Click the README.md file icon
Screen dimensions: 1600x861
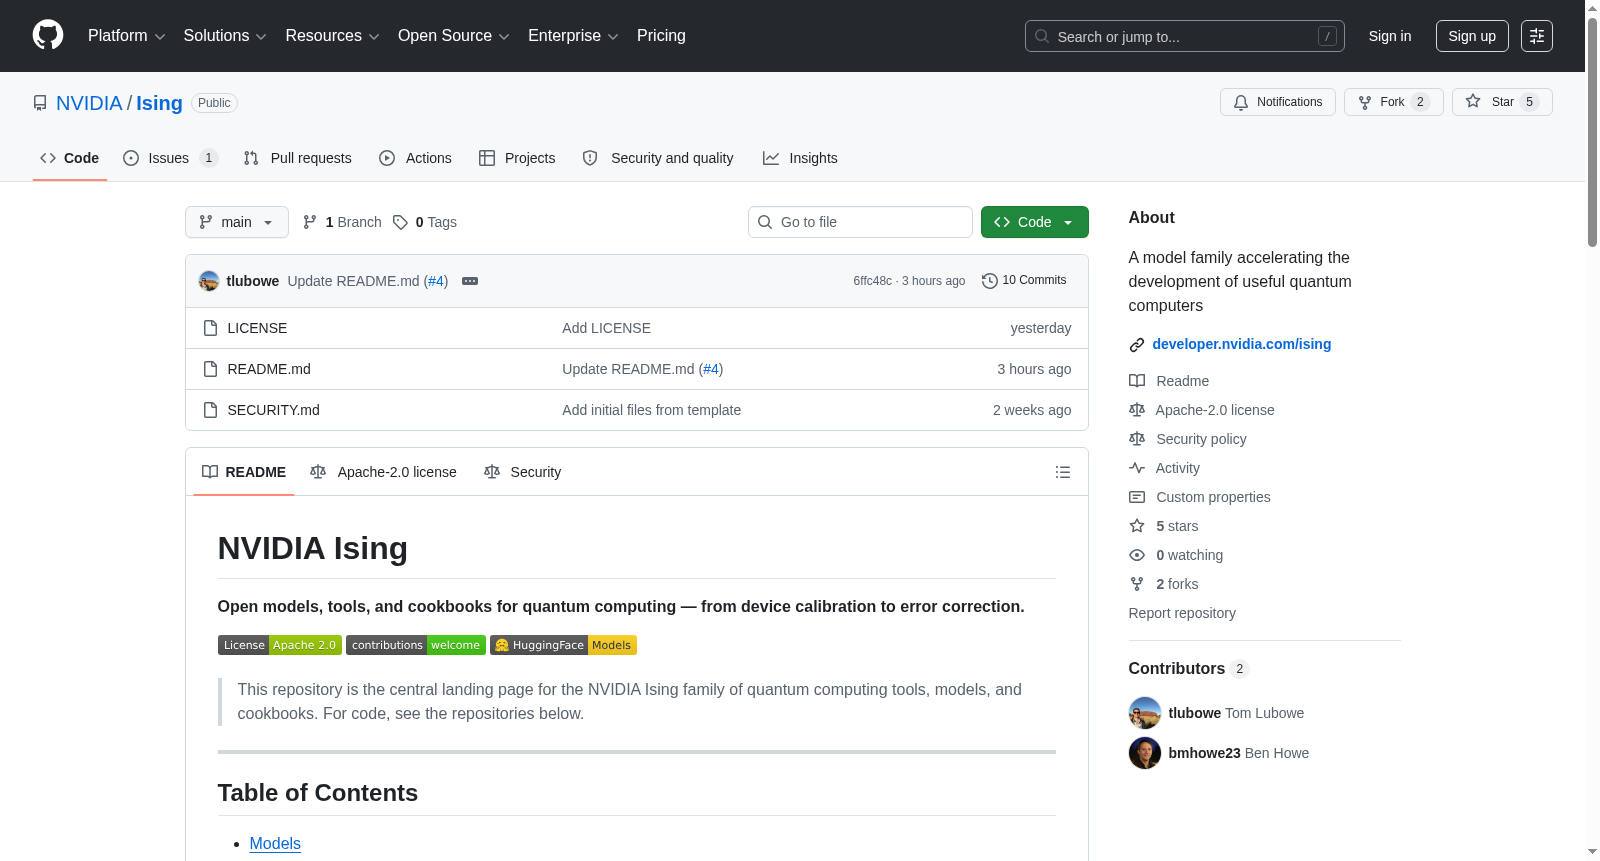coord(210,369)
